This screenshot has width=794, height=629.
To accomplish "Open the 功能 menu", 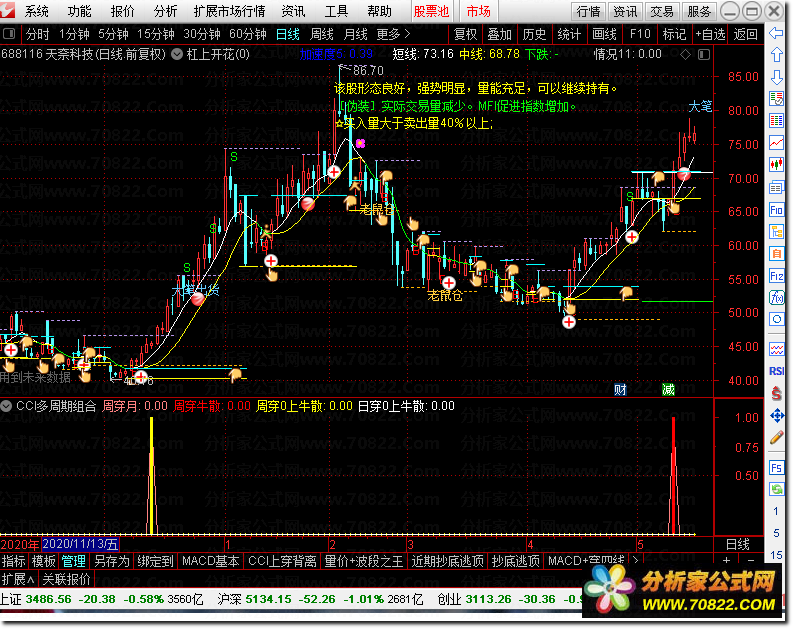I will [80, 11].
